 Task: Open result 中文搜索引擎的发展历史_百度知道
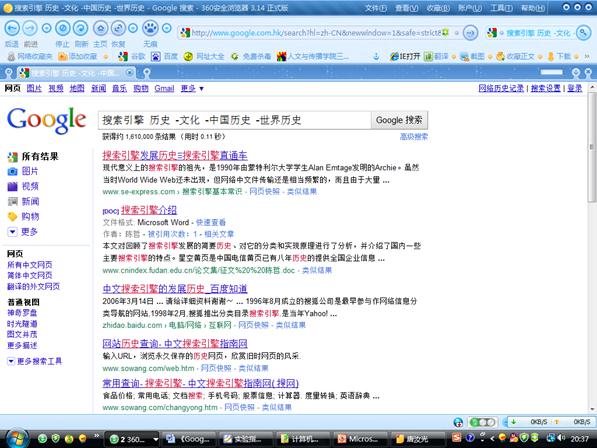[175, 289]
